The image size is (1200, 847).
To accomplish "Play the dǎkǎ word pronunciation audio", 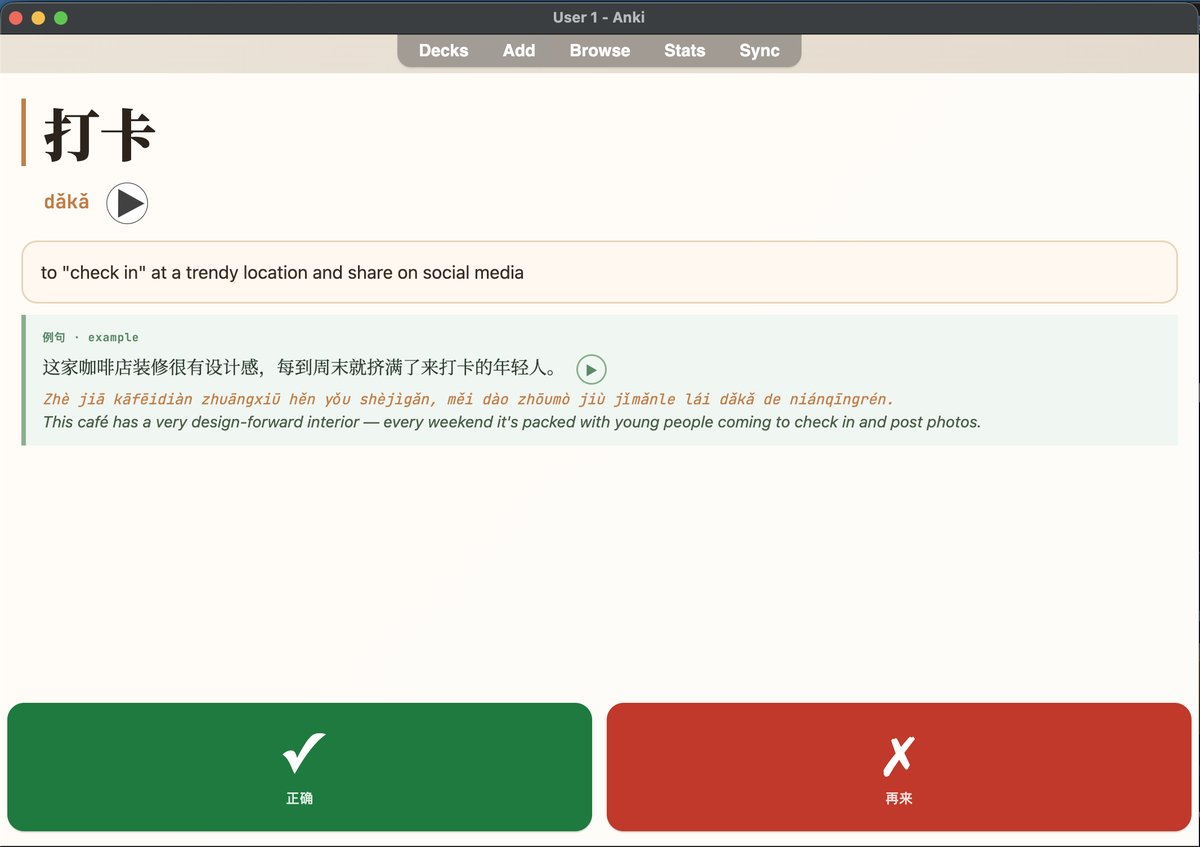I will tap(127, 203).
